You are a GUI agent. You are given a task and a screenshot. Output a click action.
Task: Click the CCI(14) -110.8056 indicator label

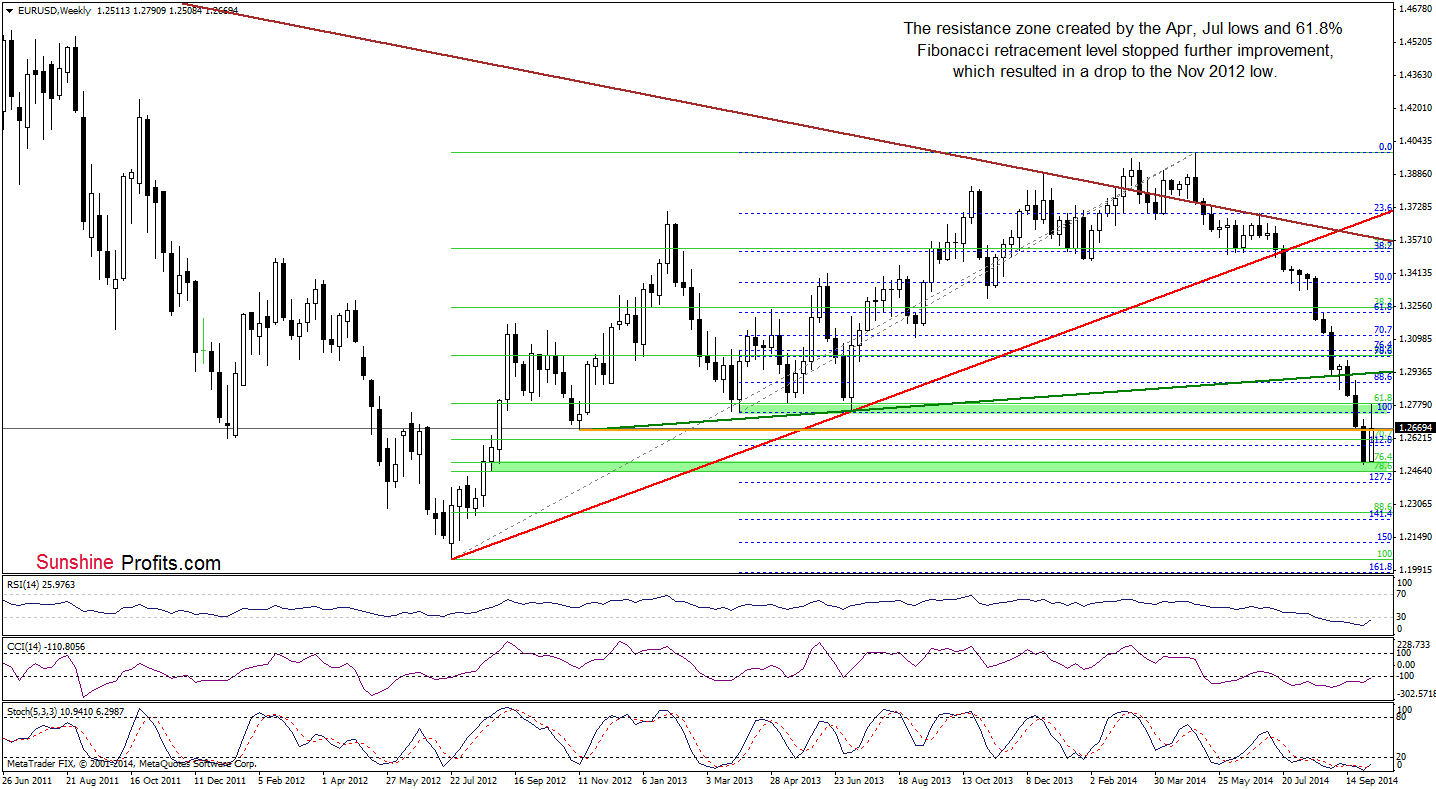click(x=48, y=647)
